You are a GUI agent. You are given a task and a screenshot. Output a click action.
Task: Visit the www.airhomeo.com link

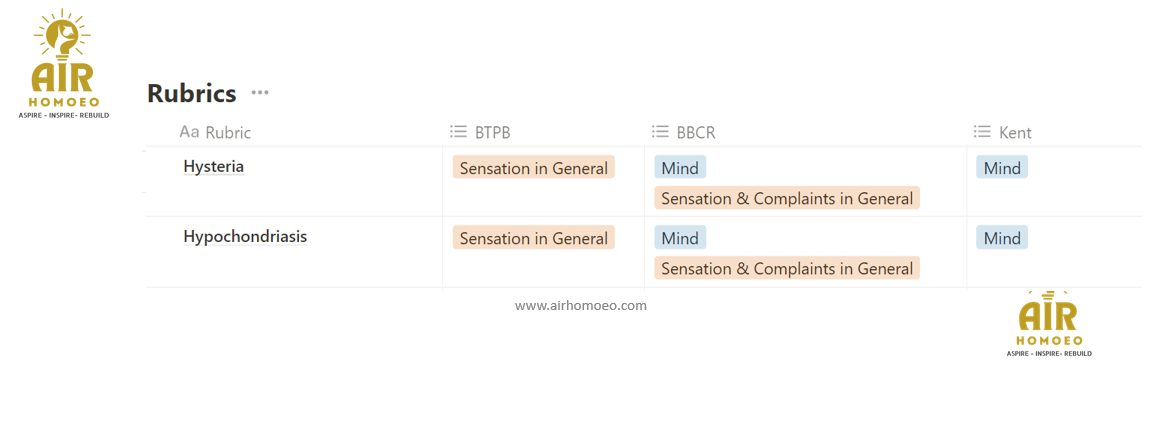pos(581,305)
